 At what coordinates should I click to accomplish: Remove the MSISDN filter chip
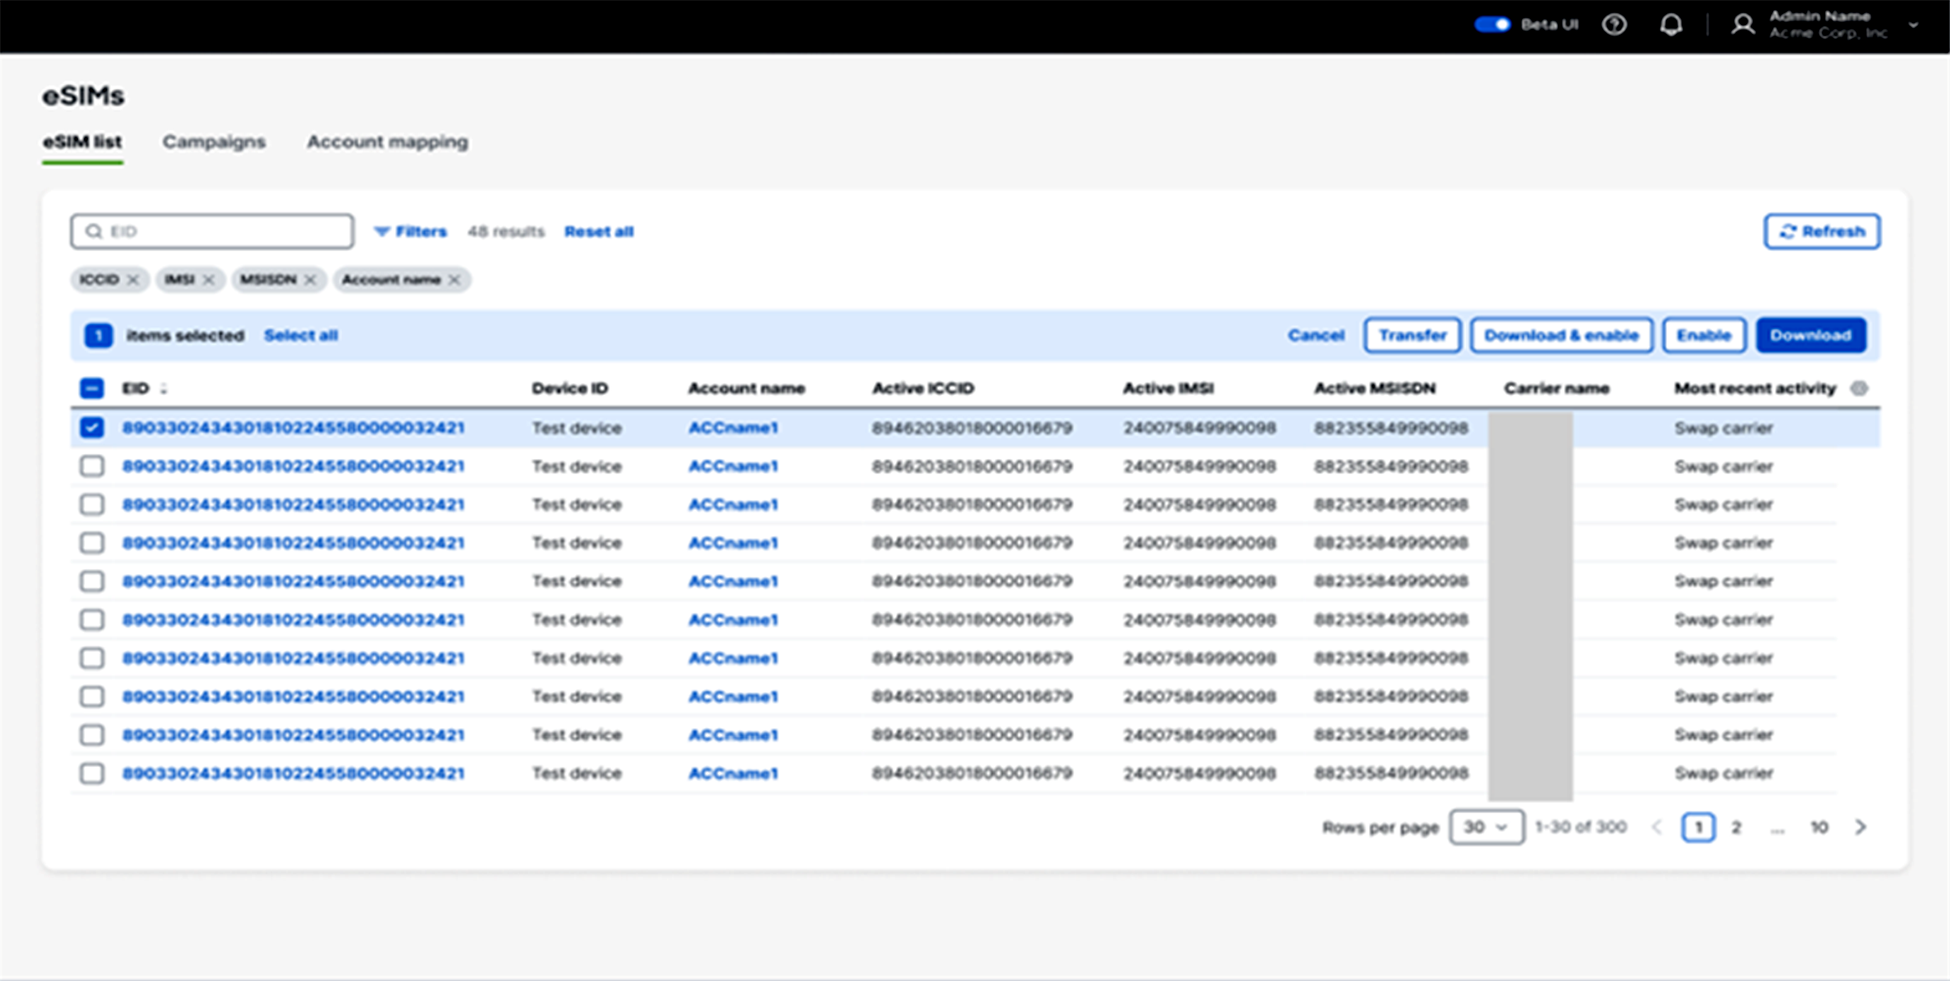coord(310,280)
